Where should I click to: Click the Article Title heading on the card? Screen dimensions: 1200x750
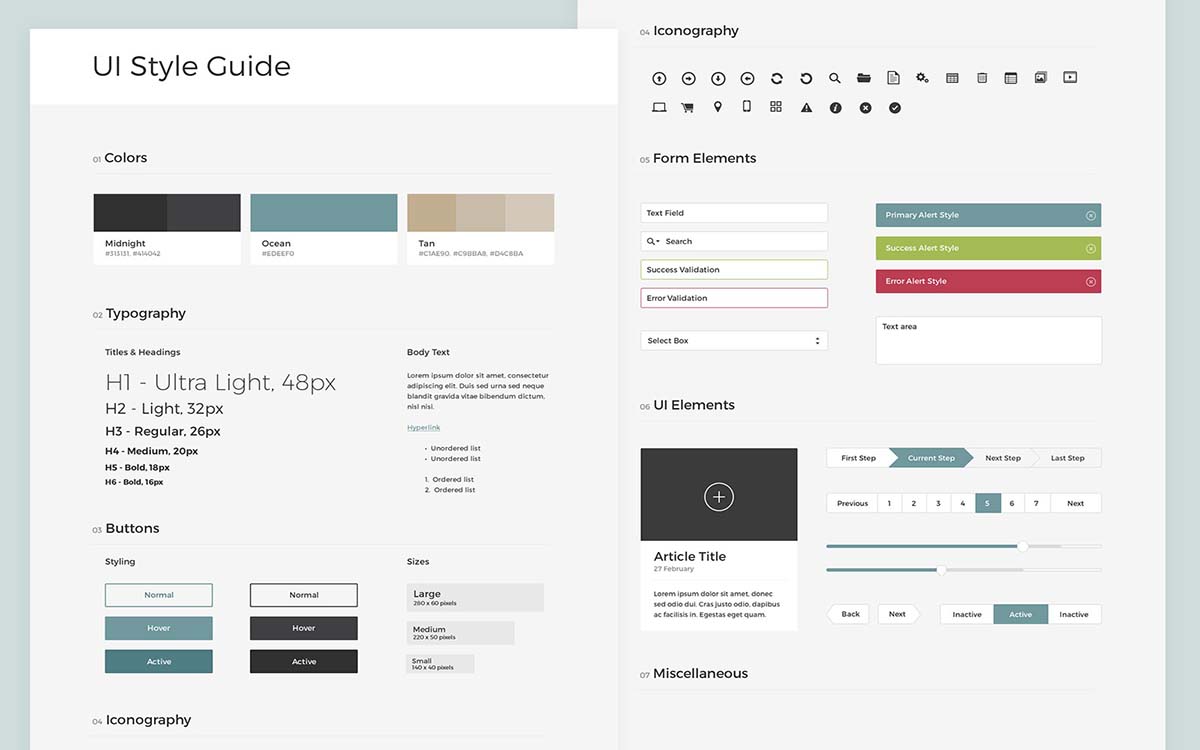click(690, 556)
